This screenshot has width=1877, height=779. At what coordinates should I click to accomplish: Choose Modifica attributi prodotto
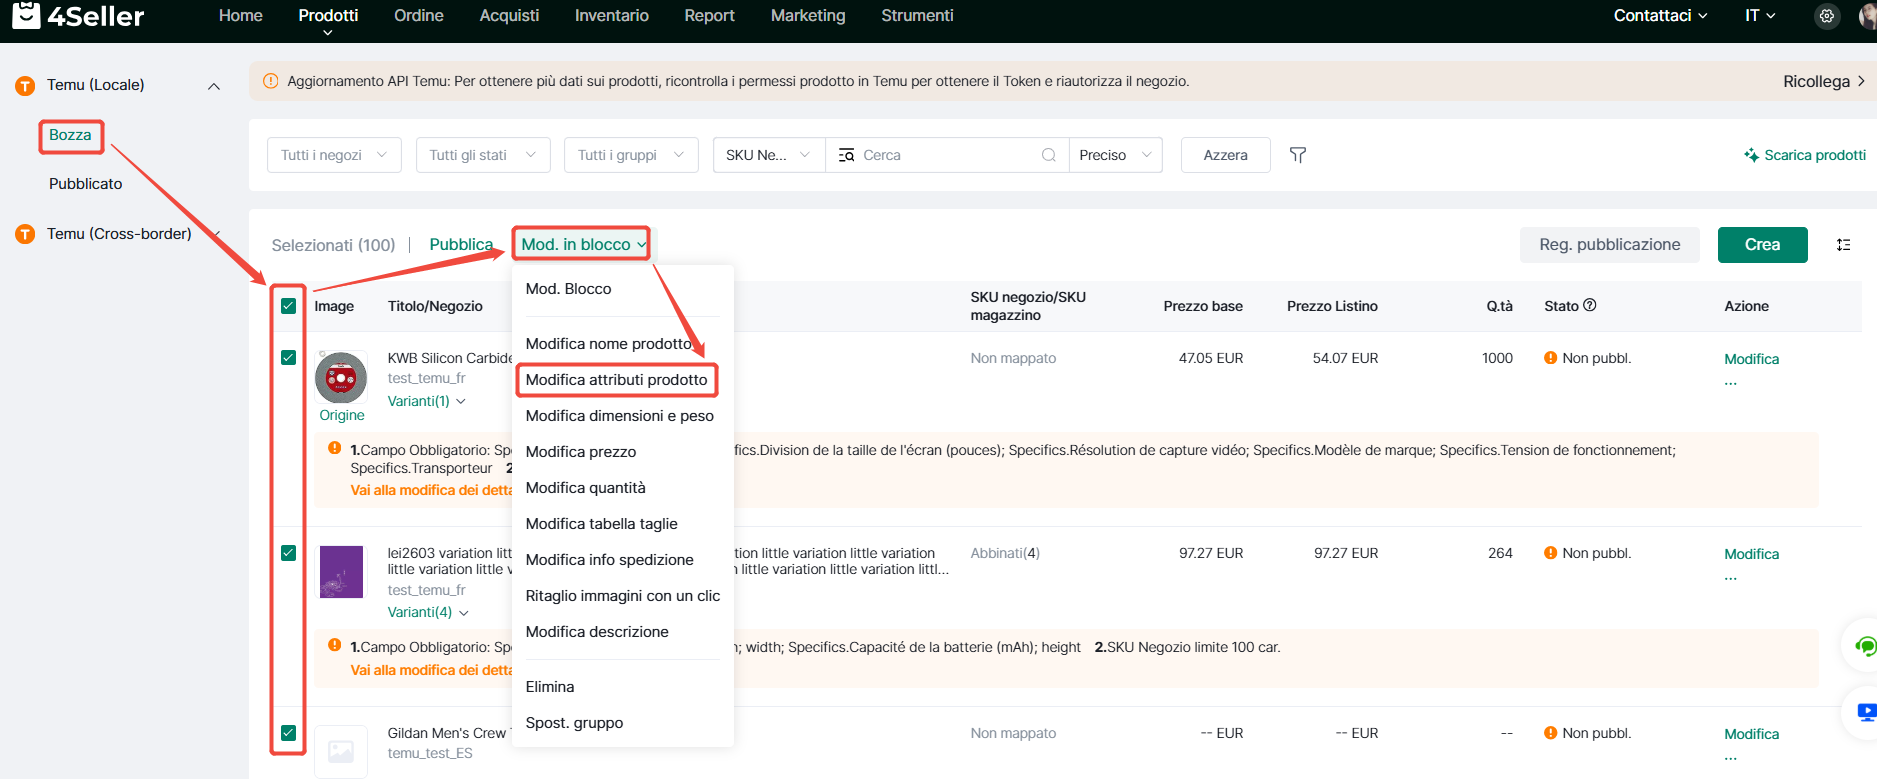(x=623, y=380)
